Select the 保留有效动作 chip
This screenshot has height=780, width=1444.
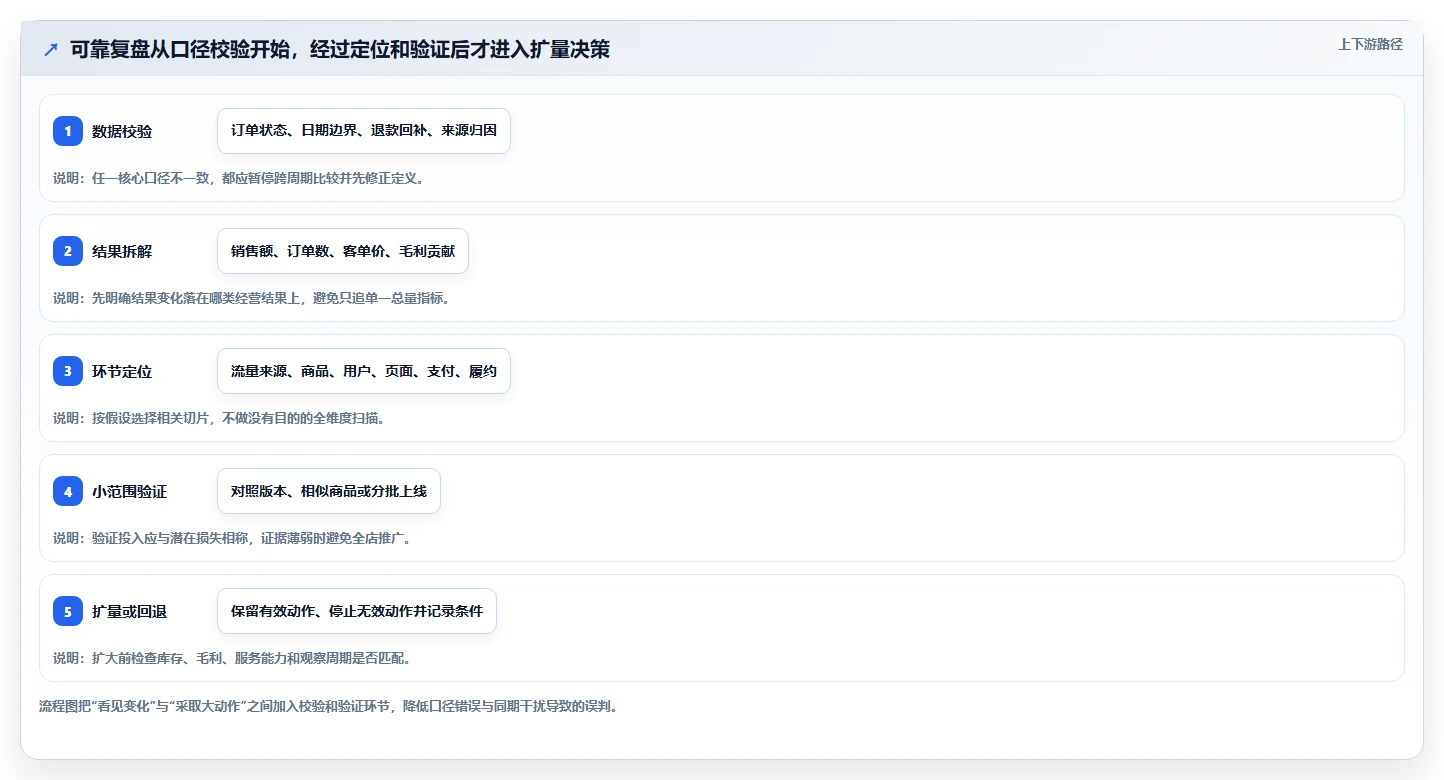[x=357, y=611]
